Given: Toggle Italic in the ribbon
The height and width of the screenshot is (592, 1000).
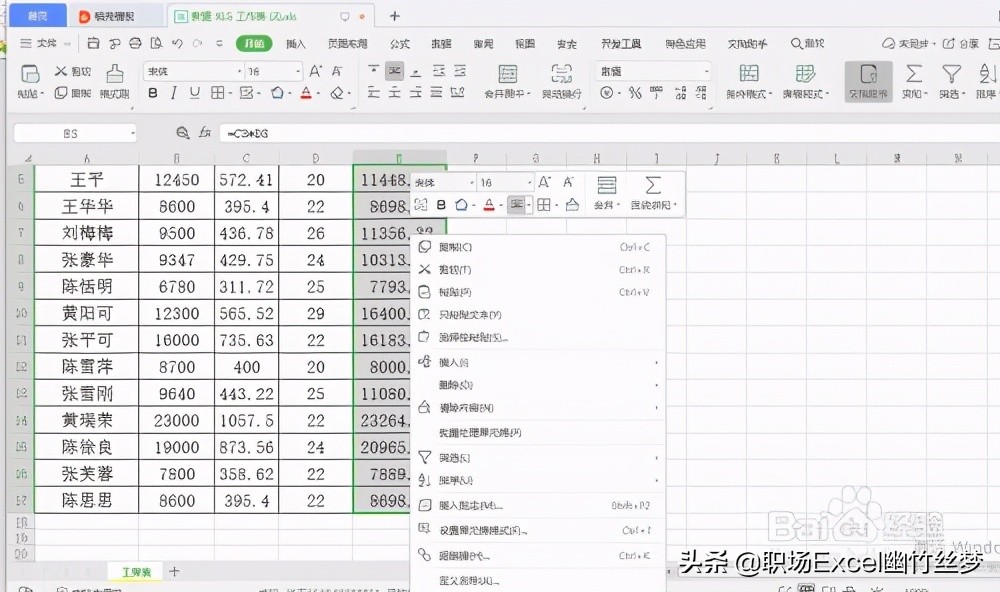Looking at the screenshot, I should [173, 93].
